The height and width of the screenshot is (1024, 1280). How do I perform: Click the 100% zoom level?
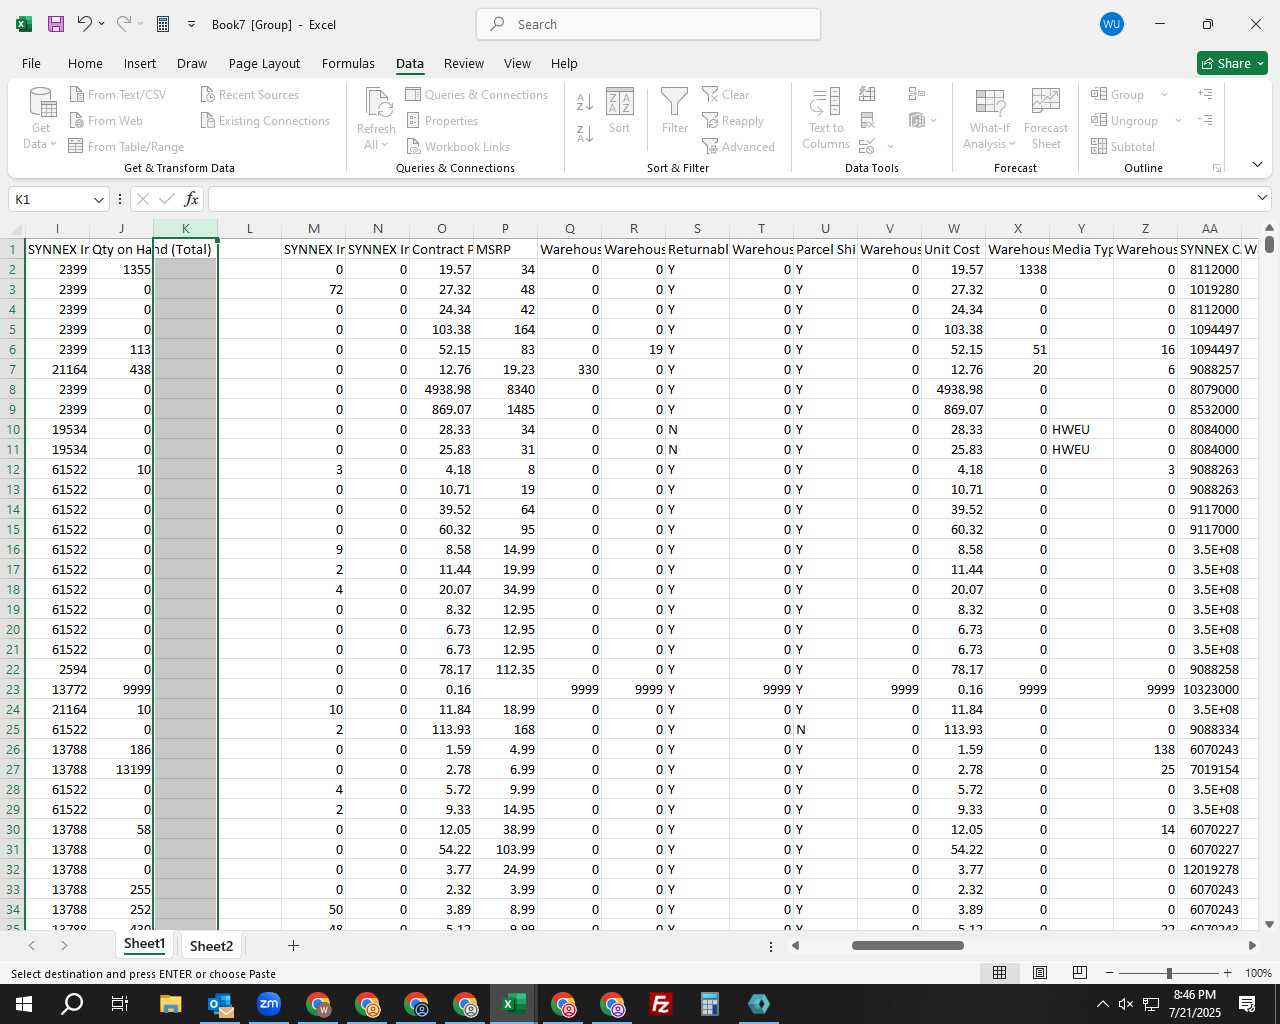tap(1258, 973)
